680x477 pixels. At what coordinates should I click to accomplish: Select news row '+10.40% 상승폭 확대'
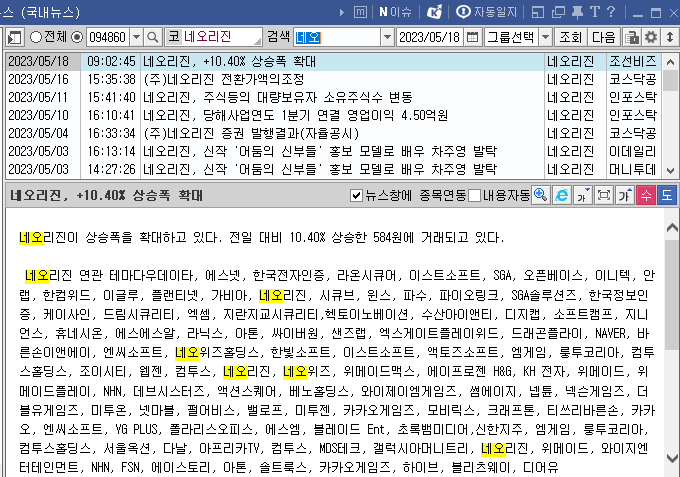point(333,62)
